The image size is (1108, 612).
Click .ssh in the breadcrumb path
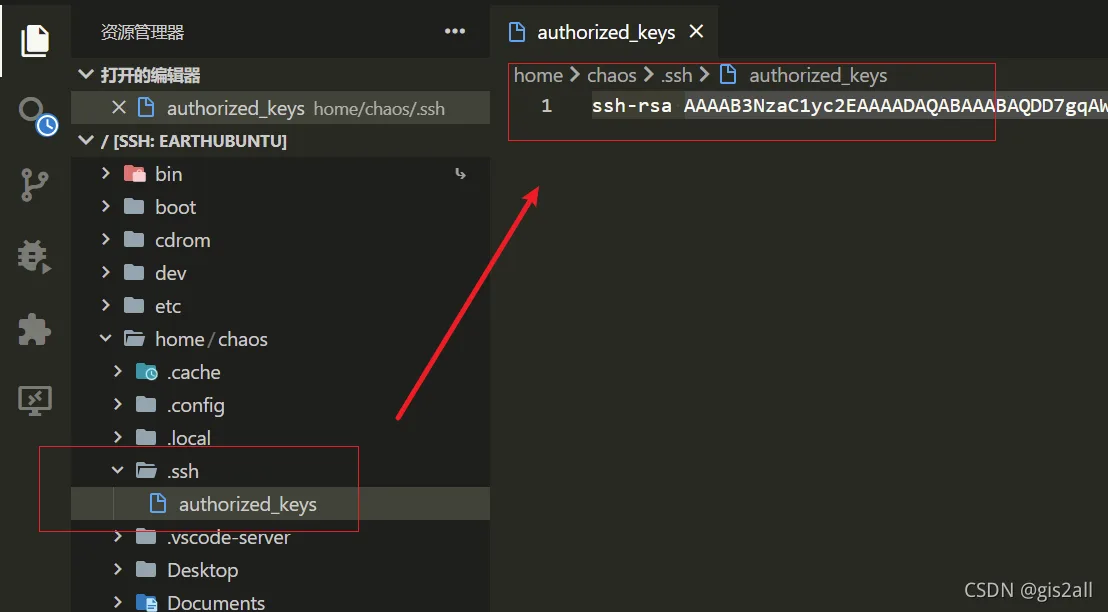tap(676, 75)
